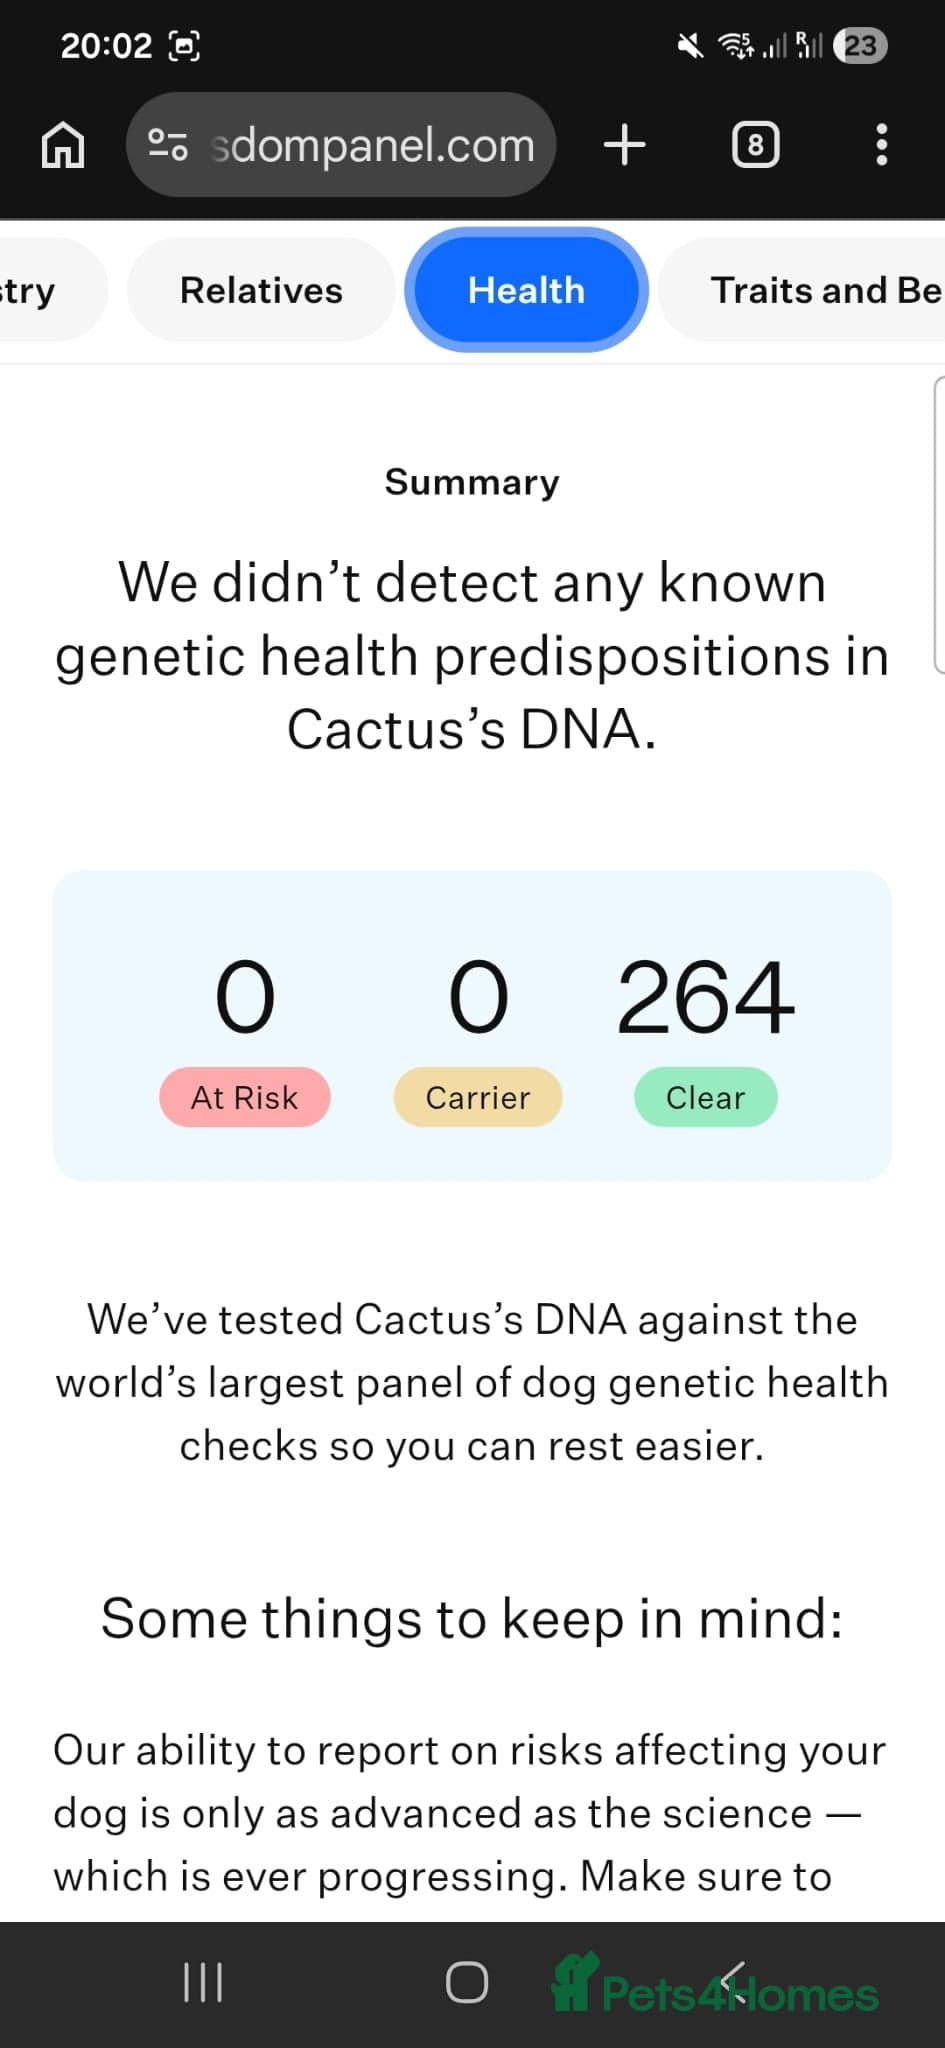This screenshot has height=2048, width=945.
Task: Open site info icon in address bar
Action: (x=167, y=145)
